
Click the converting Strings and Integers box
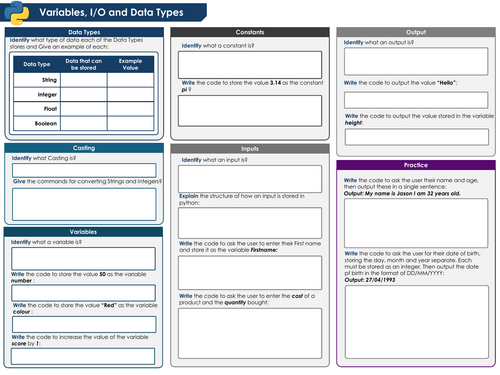(x=84, y=204)
